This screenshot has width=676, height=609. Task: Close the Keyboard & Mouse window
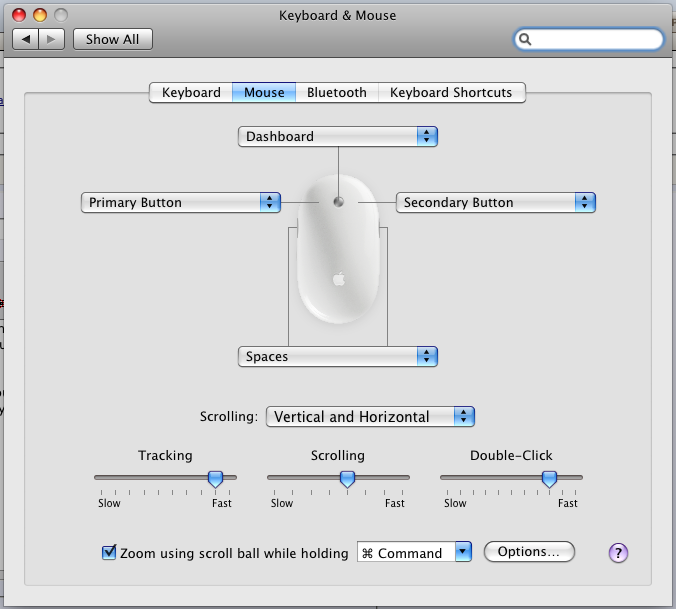point(19,15)
